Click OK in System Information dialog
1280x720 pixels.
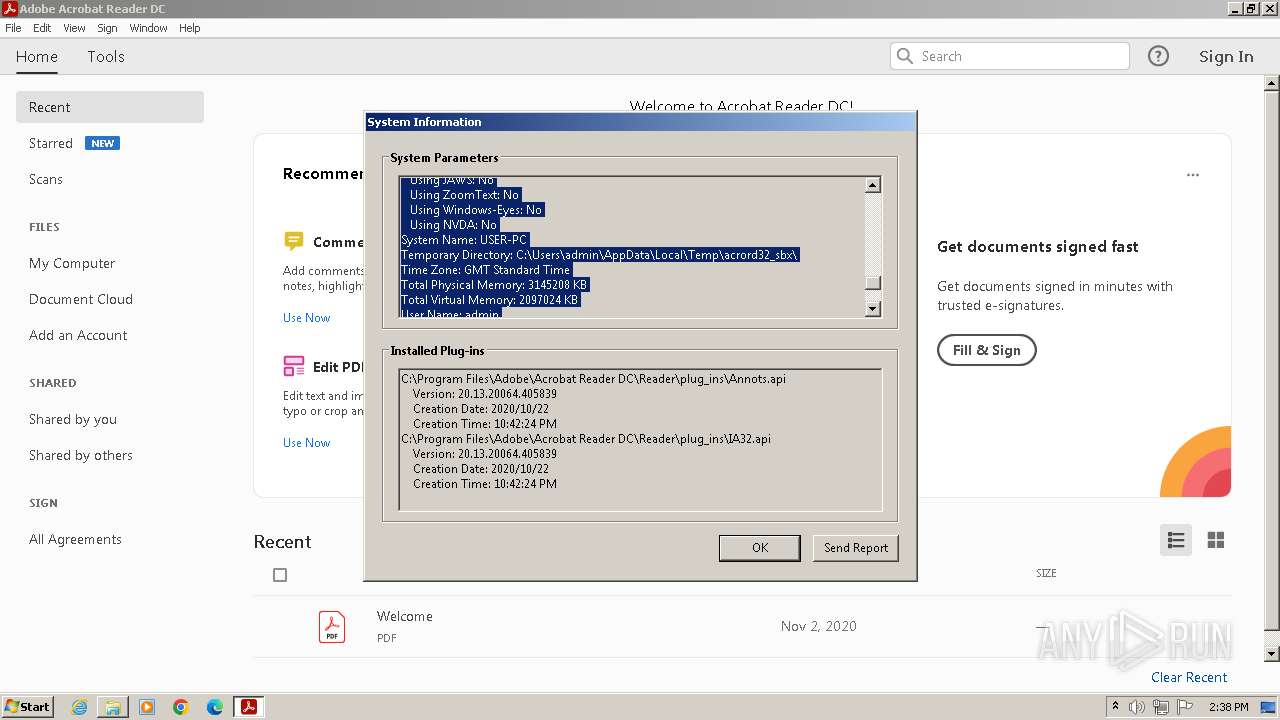coord(760,548)
